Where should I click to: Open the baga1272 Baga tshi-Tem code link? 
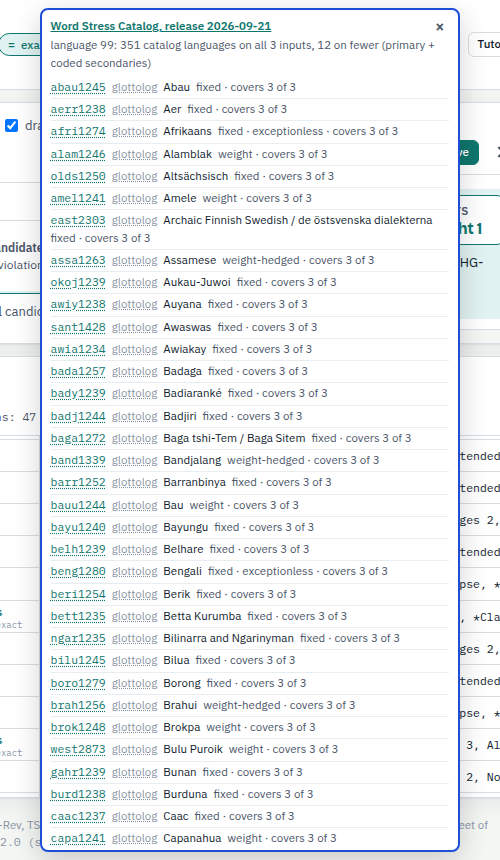coord(78,438)
